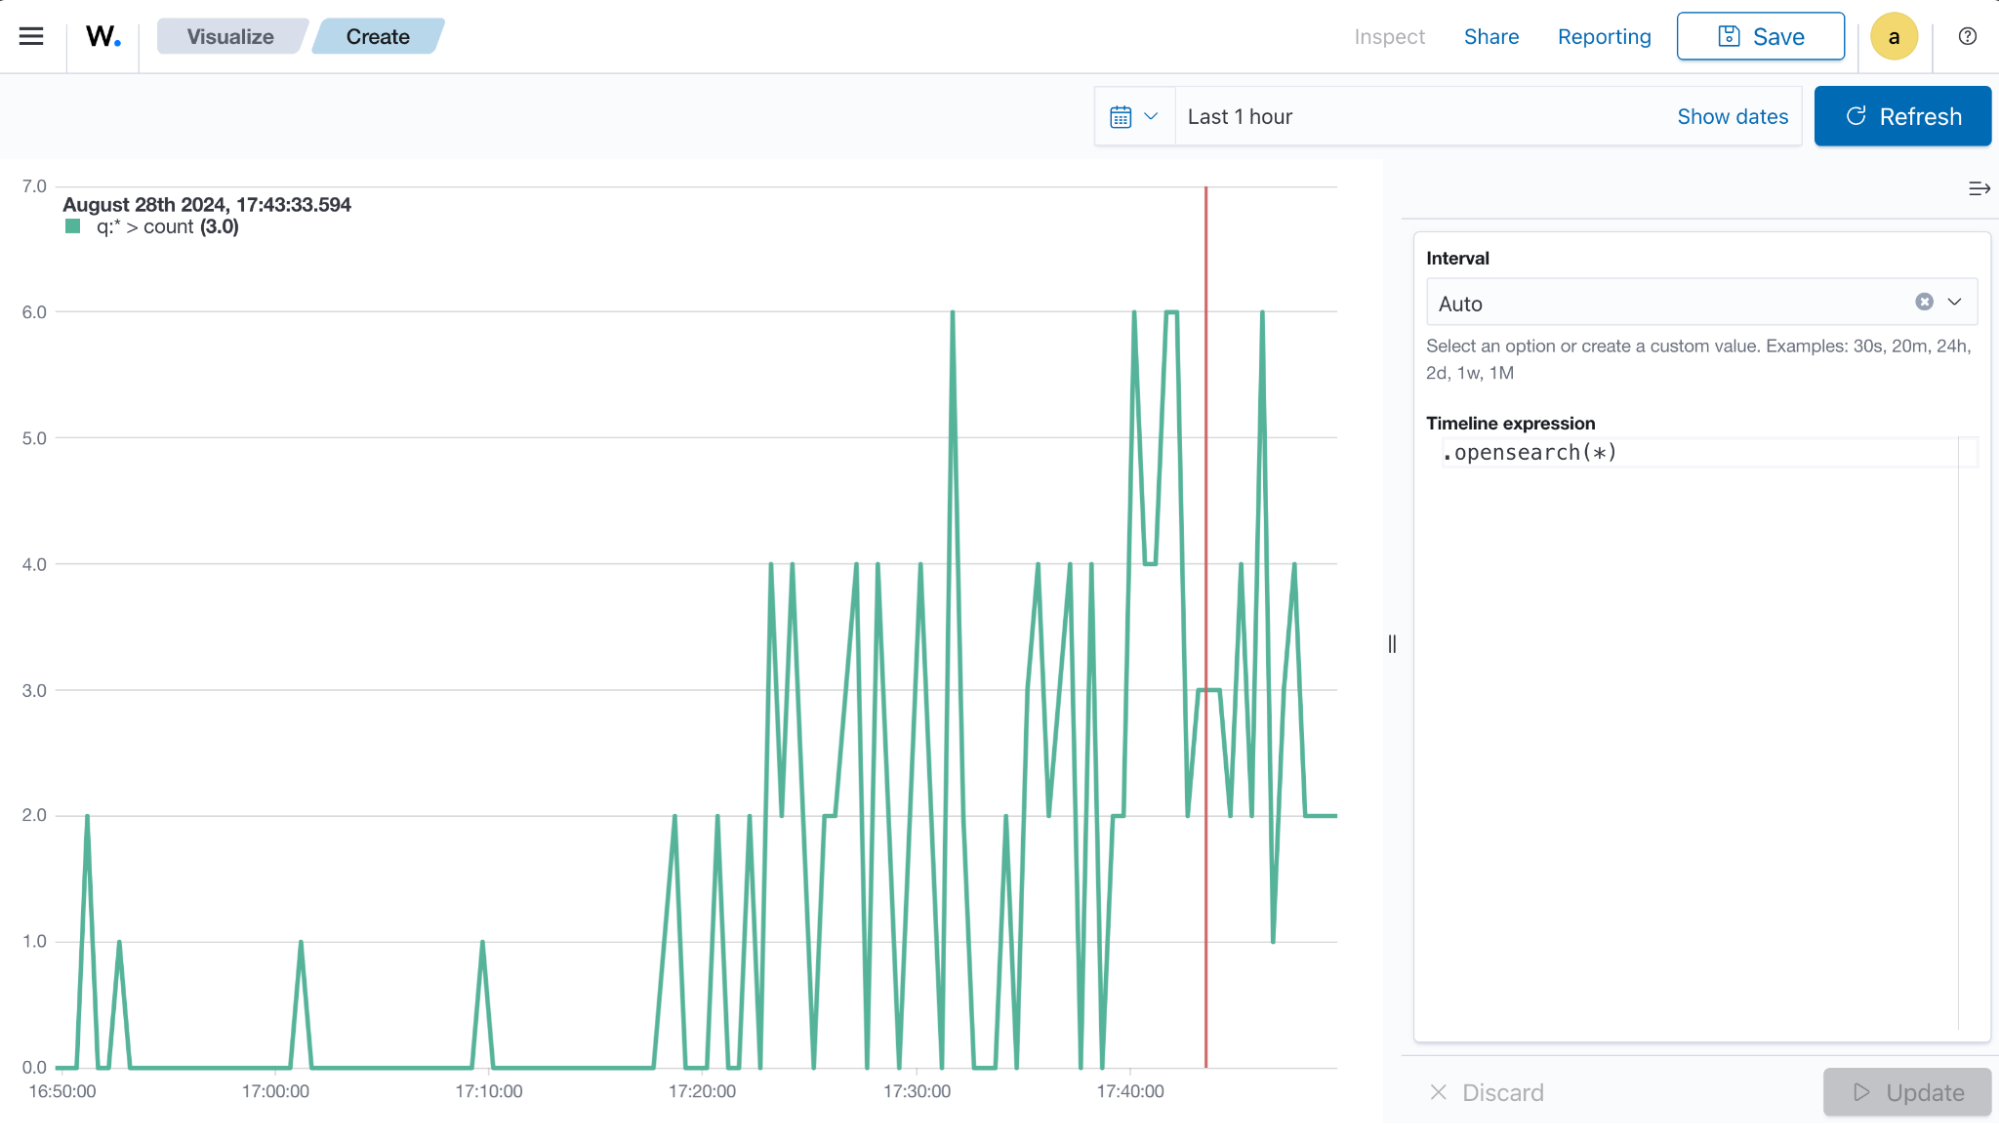The image size is (1999, 1124).
Task: Open the Share options
Action: click(x=1490, y=36)
